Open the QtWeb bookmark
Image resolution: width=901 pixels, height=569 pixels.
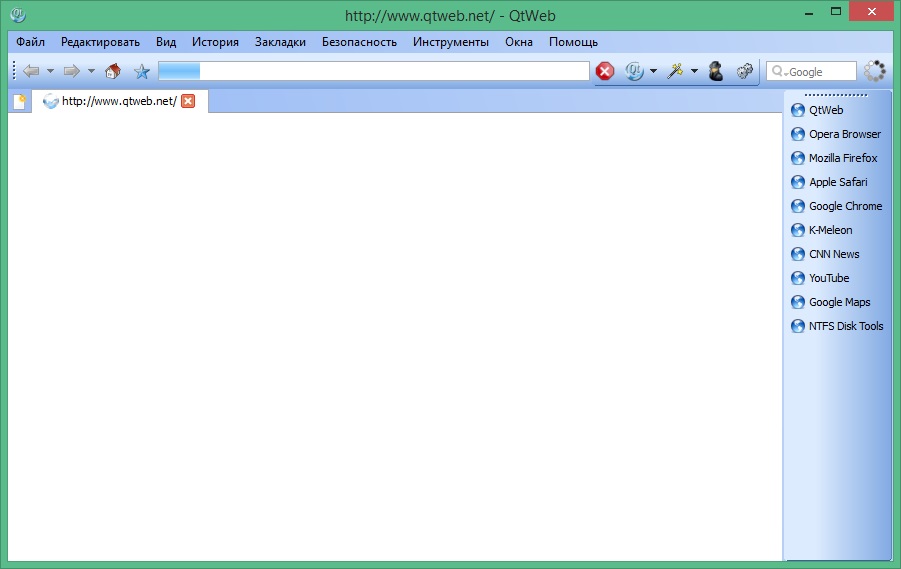click(817, 110)
